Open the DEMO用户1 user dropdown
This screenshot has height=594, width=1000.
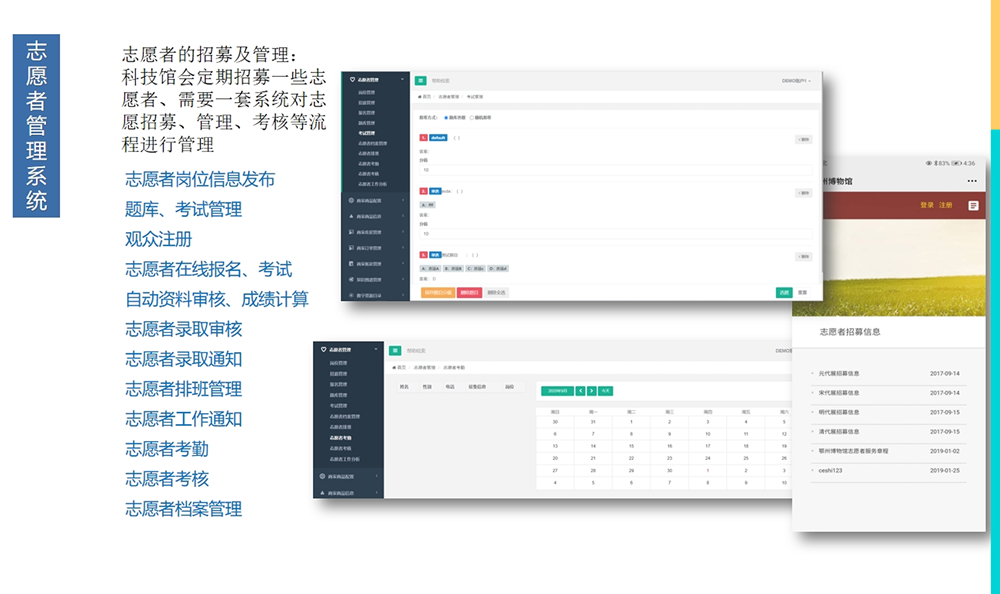[796, 81]
